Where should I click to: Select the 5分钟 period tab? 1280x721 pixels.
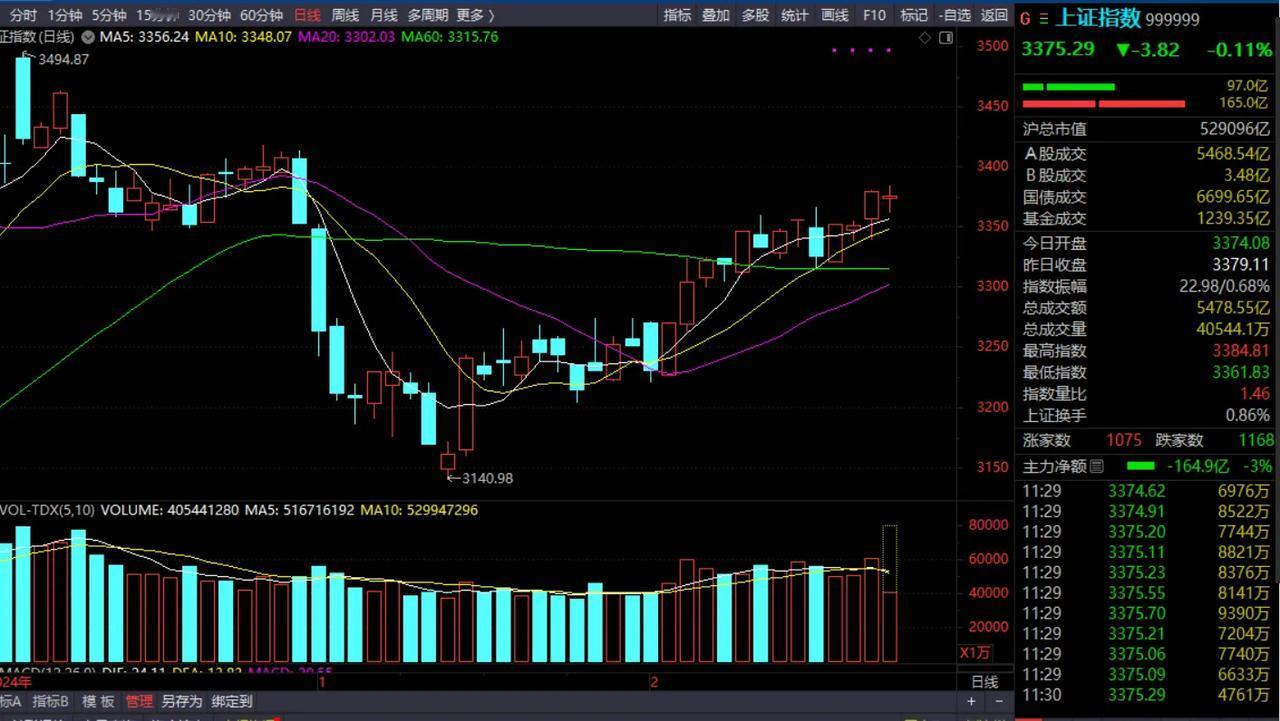[x=109, y=15]
